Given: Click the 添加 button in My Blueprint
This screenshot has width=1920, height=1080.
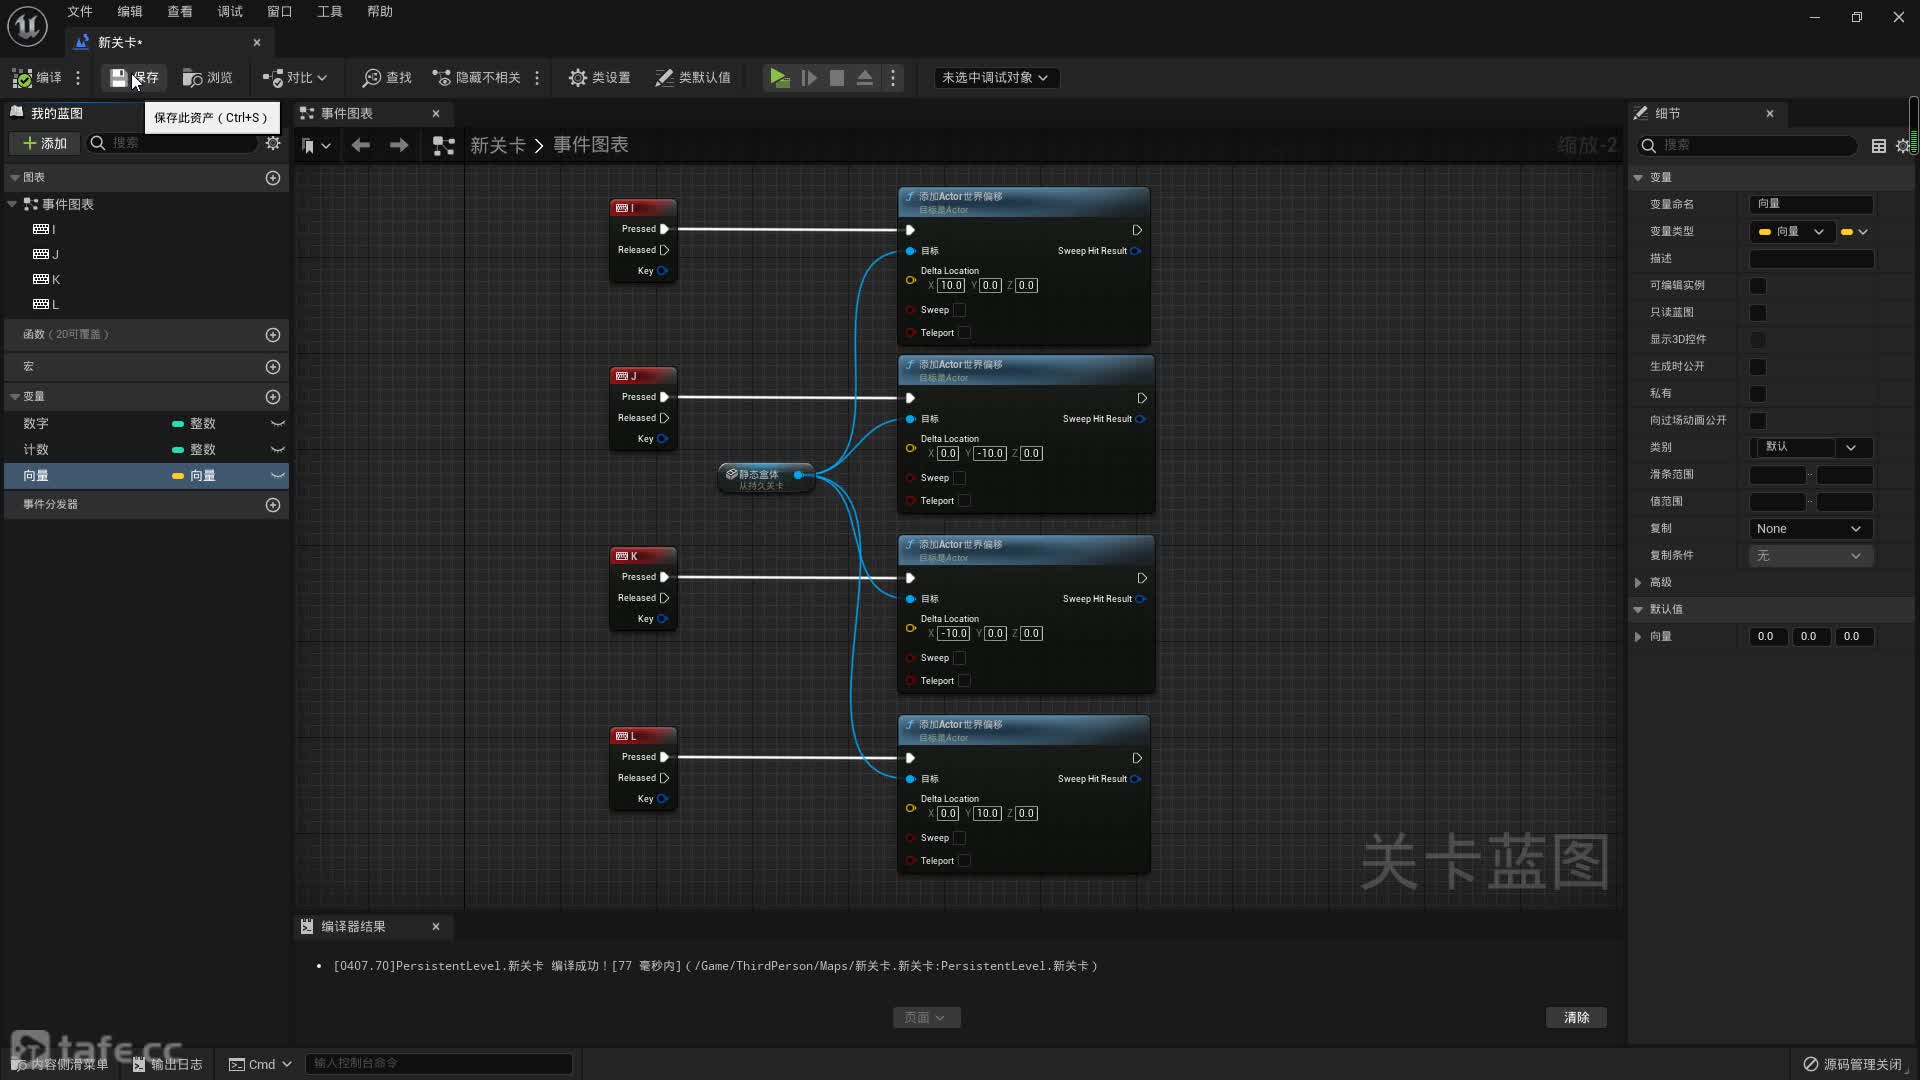Looking at the screenshot, I should [44, 144].
